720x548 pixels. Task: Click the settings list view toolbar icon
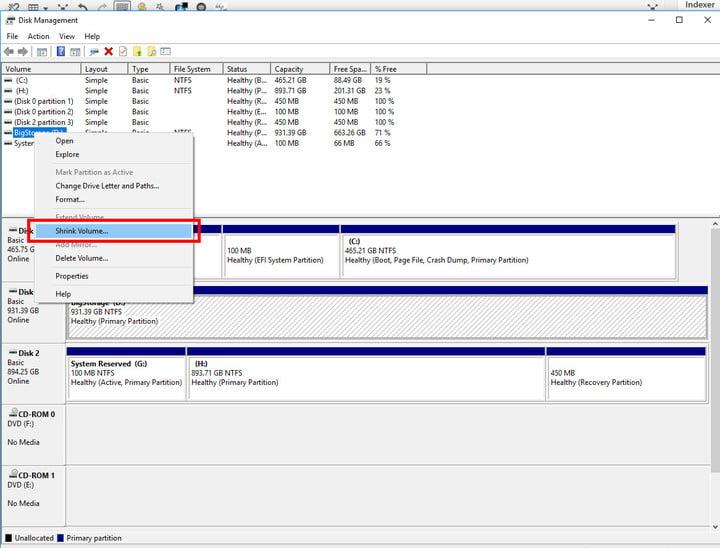tap(166, 51)
